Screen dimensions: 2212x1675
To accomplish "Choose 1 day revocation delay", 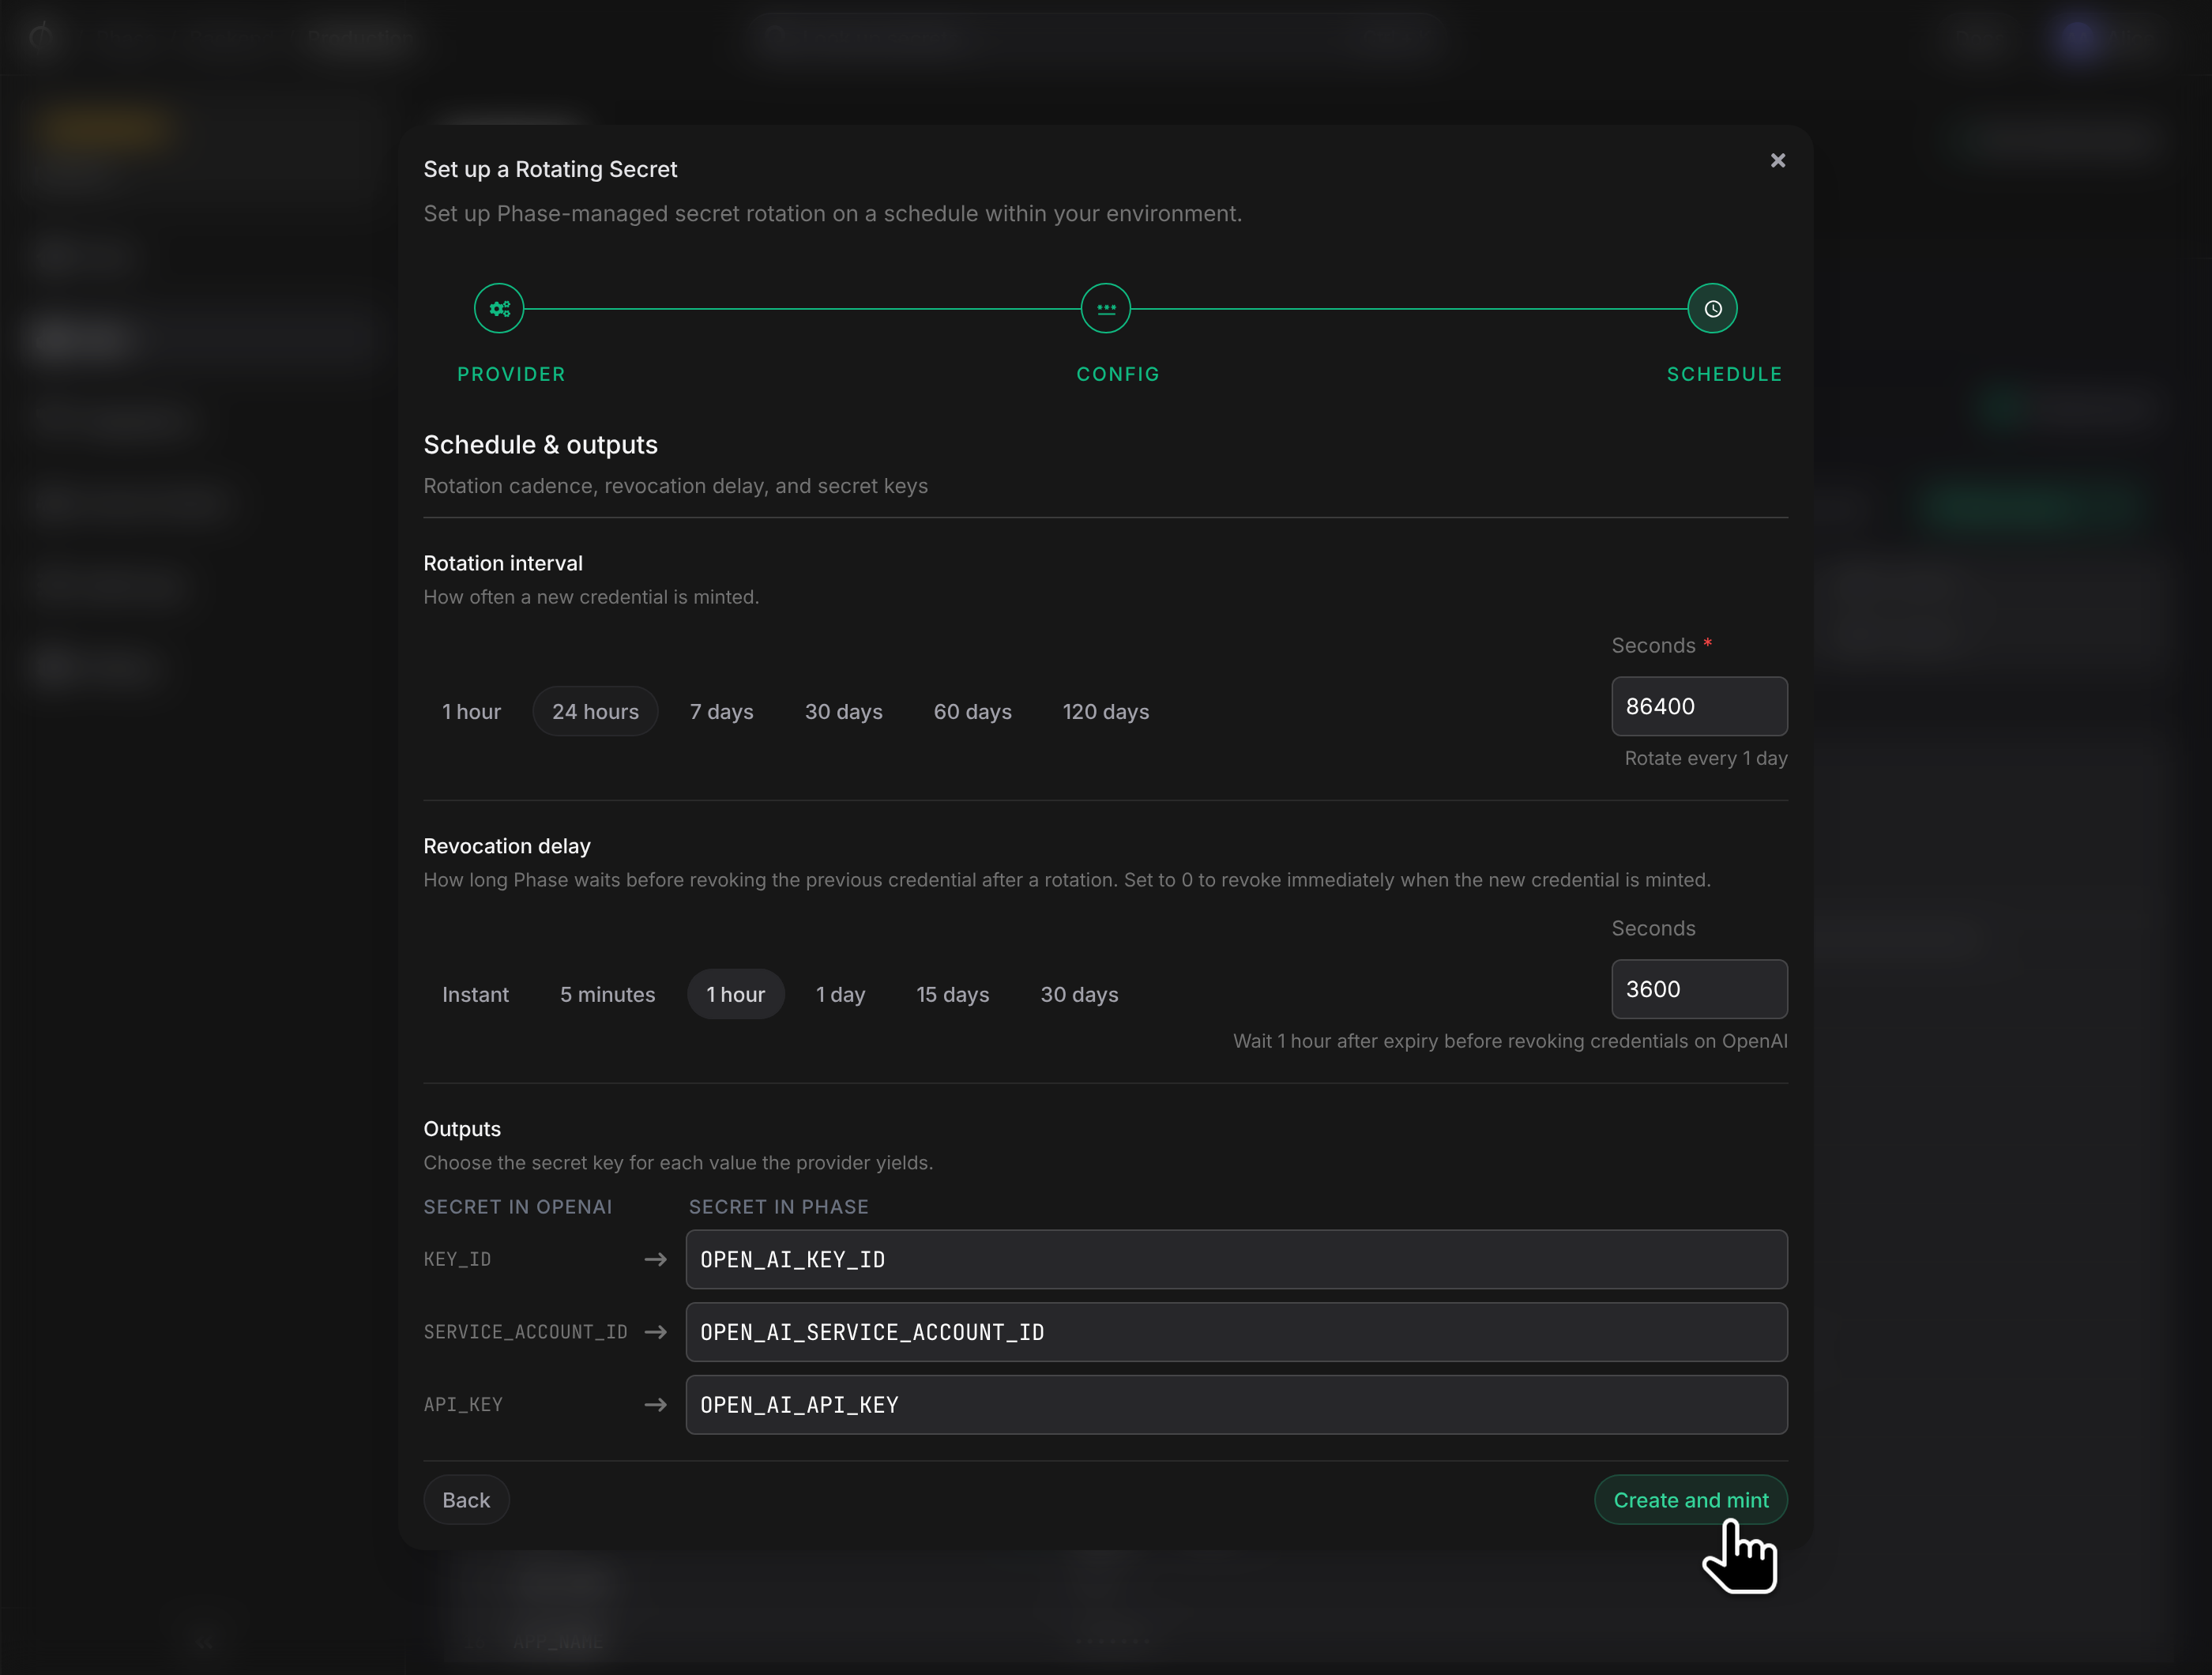I will [x=840, y=994].
